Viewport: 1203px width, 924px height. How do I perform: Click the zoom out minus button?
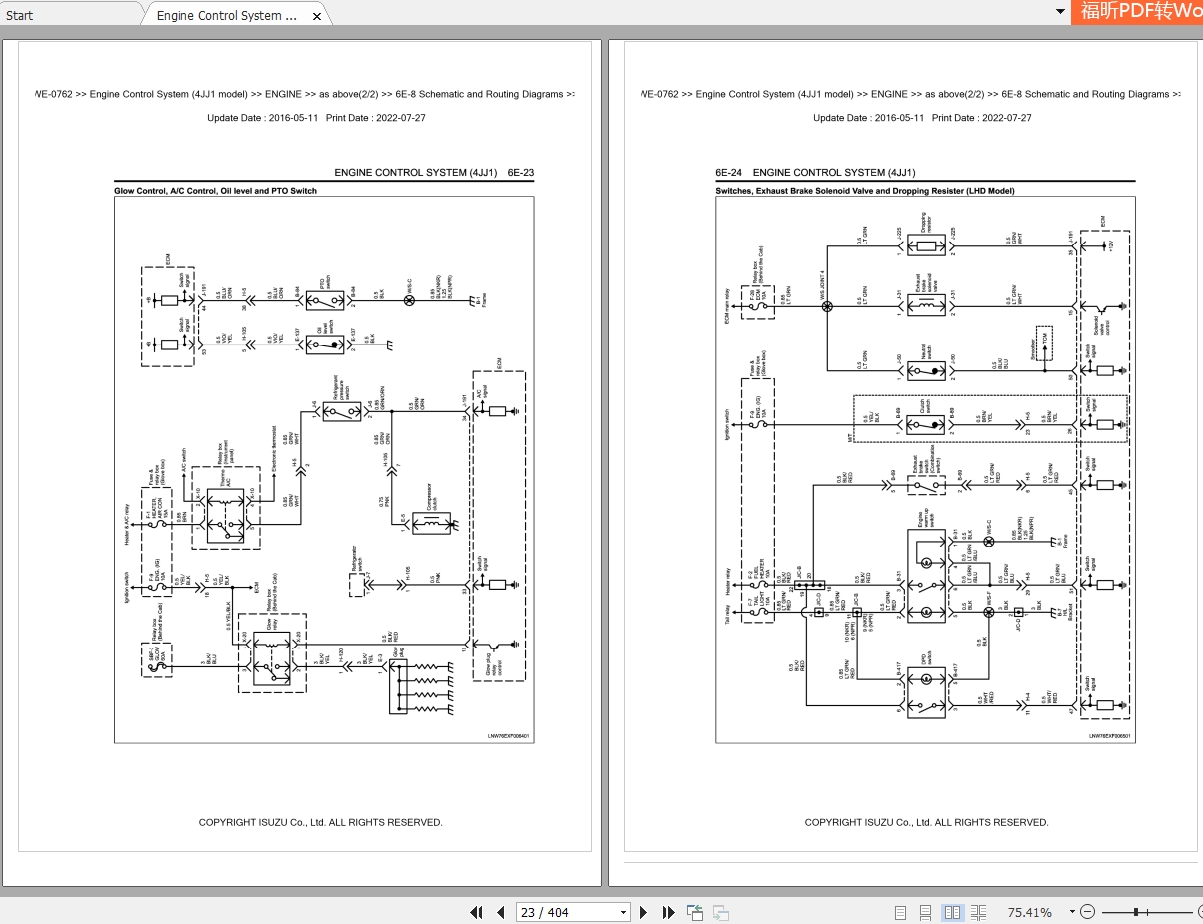click(1088, 912)
